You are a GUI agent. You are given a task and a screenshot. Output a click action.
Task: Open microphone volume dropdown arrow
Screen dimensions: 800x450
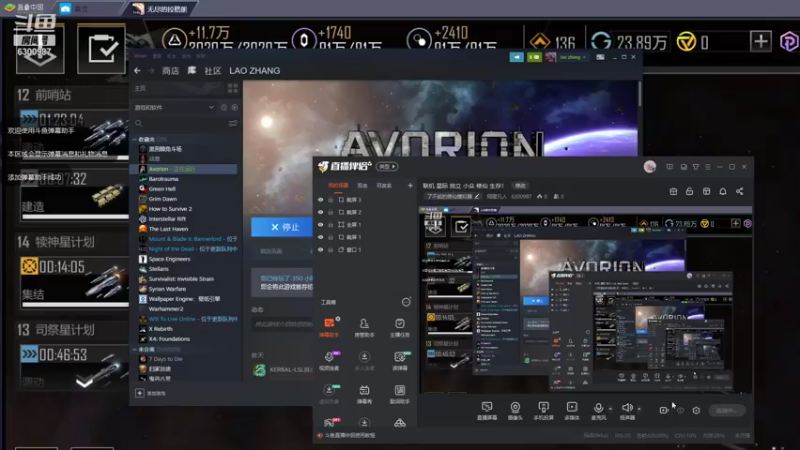point(610,409)
